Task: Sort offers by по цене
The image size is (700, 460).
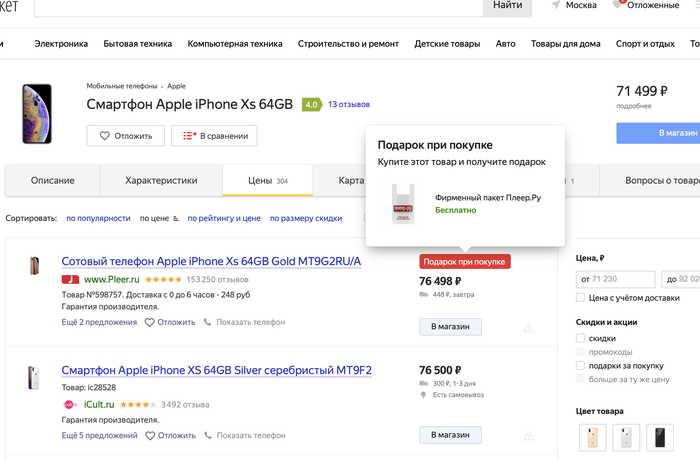Action: (158, 218)
